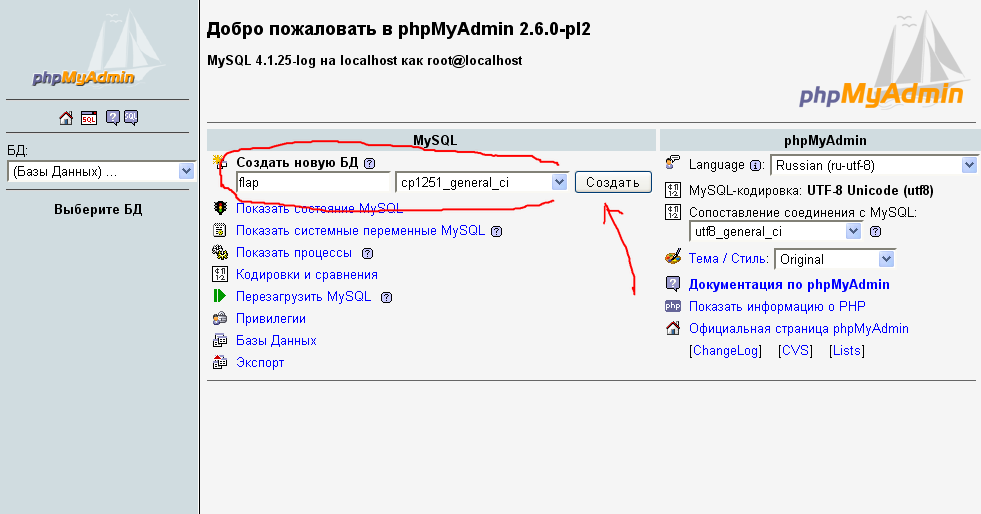
Task: Open the CVS link
Action: point(795,350)
